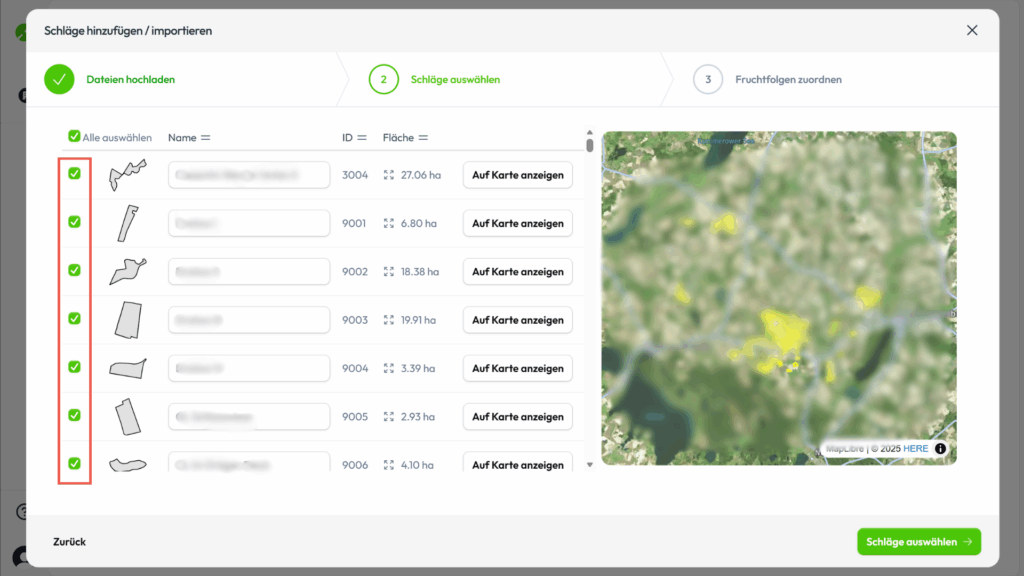Screen dimensions: 1024x576
Task: Sort the list by Name column
Action: (x=205, y=138)
